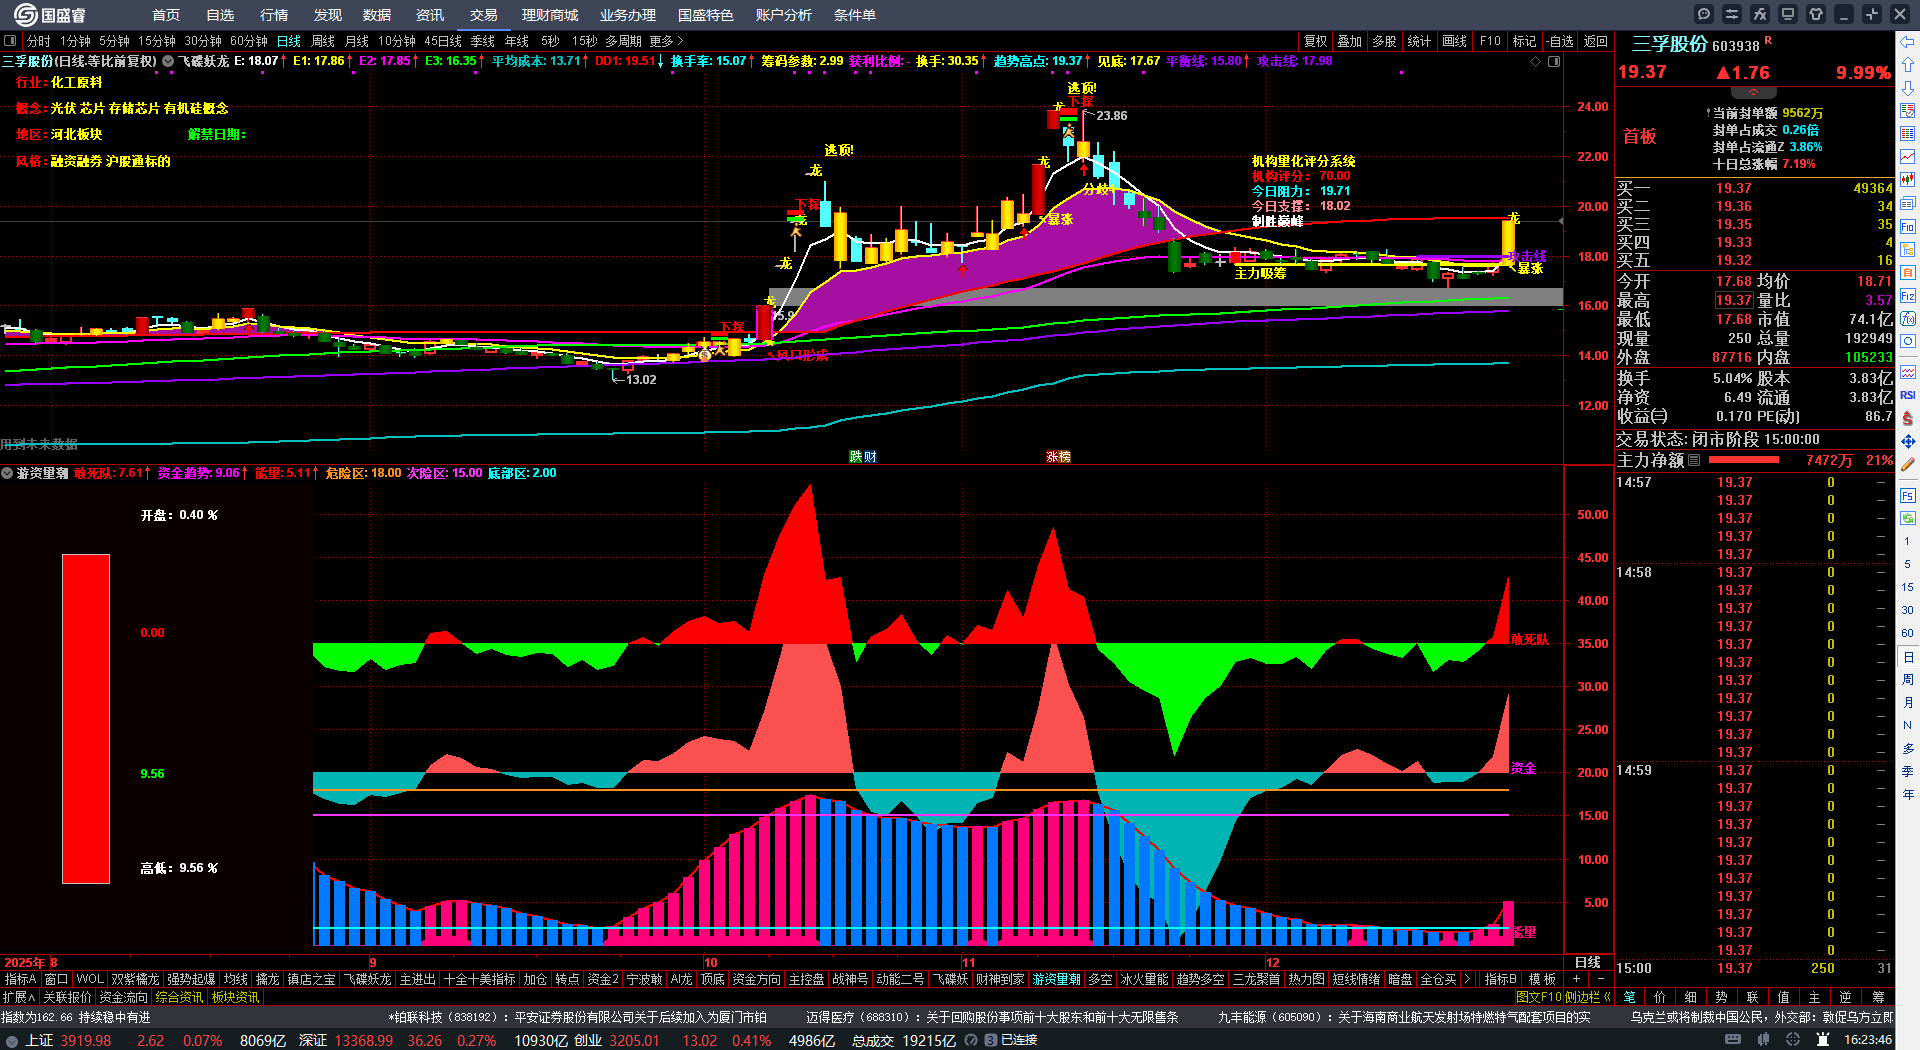
Task: Click the screen display icon in title bar
Action: (1787, 14)
